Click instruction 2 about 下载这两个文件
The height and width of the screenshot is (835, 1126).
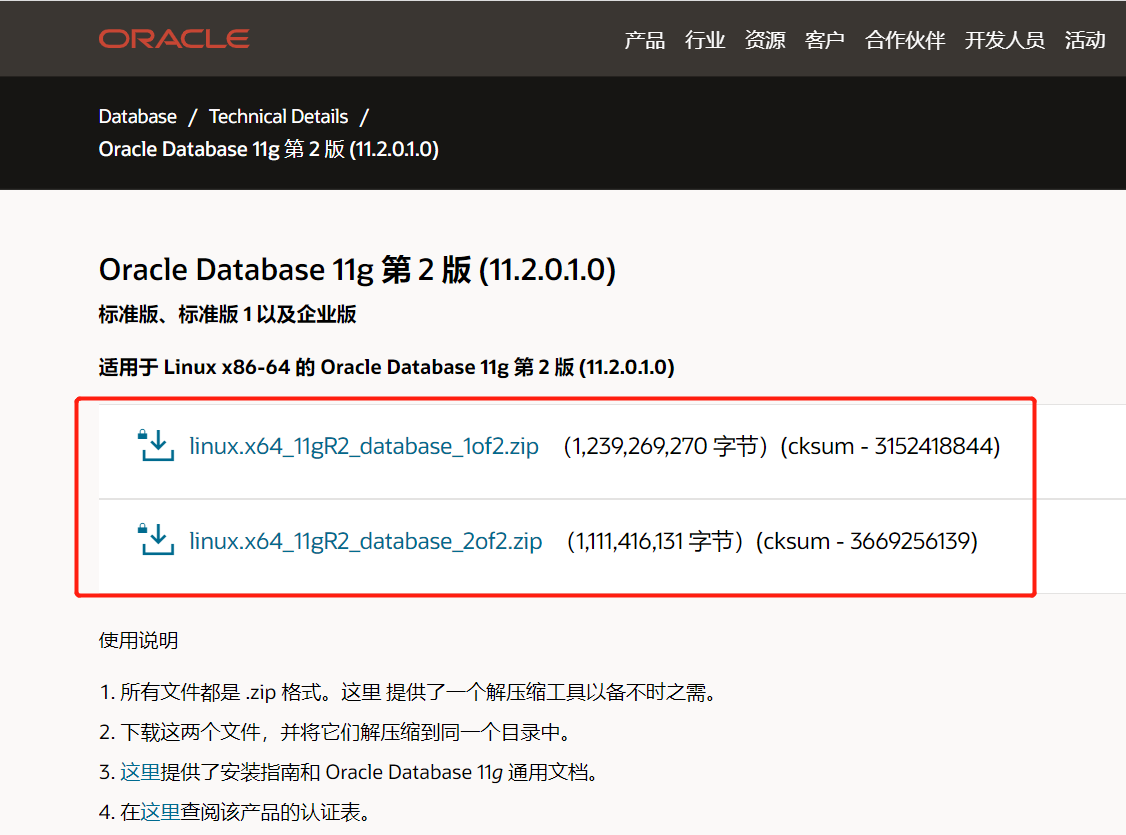tap(336, 732)
